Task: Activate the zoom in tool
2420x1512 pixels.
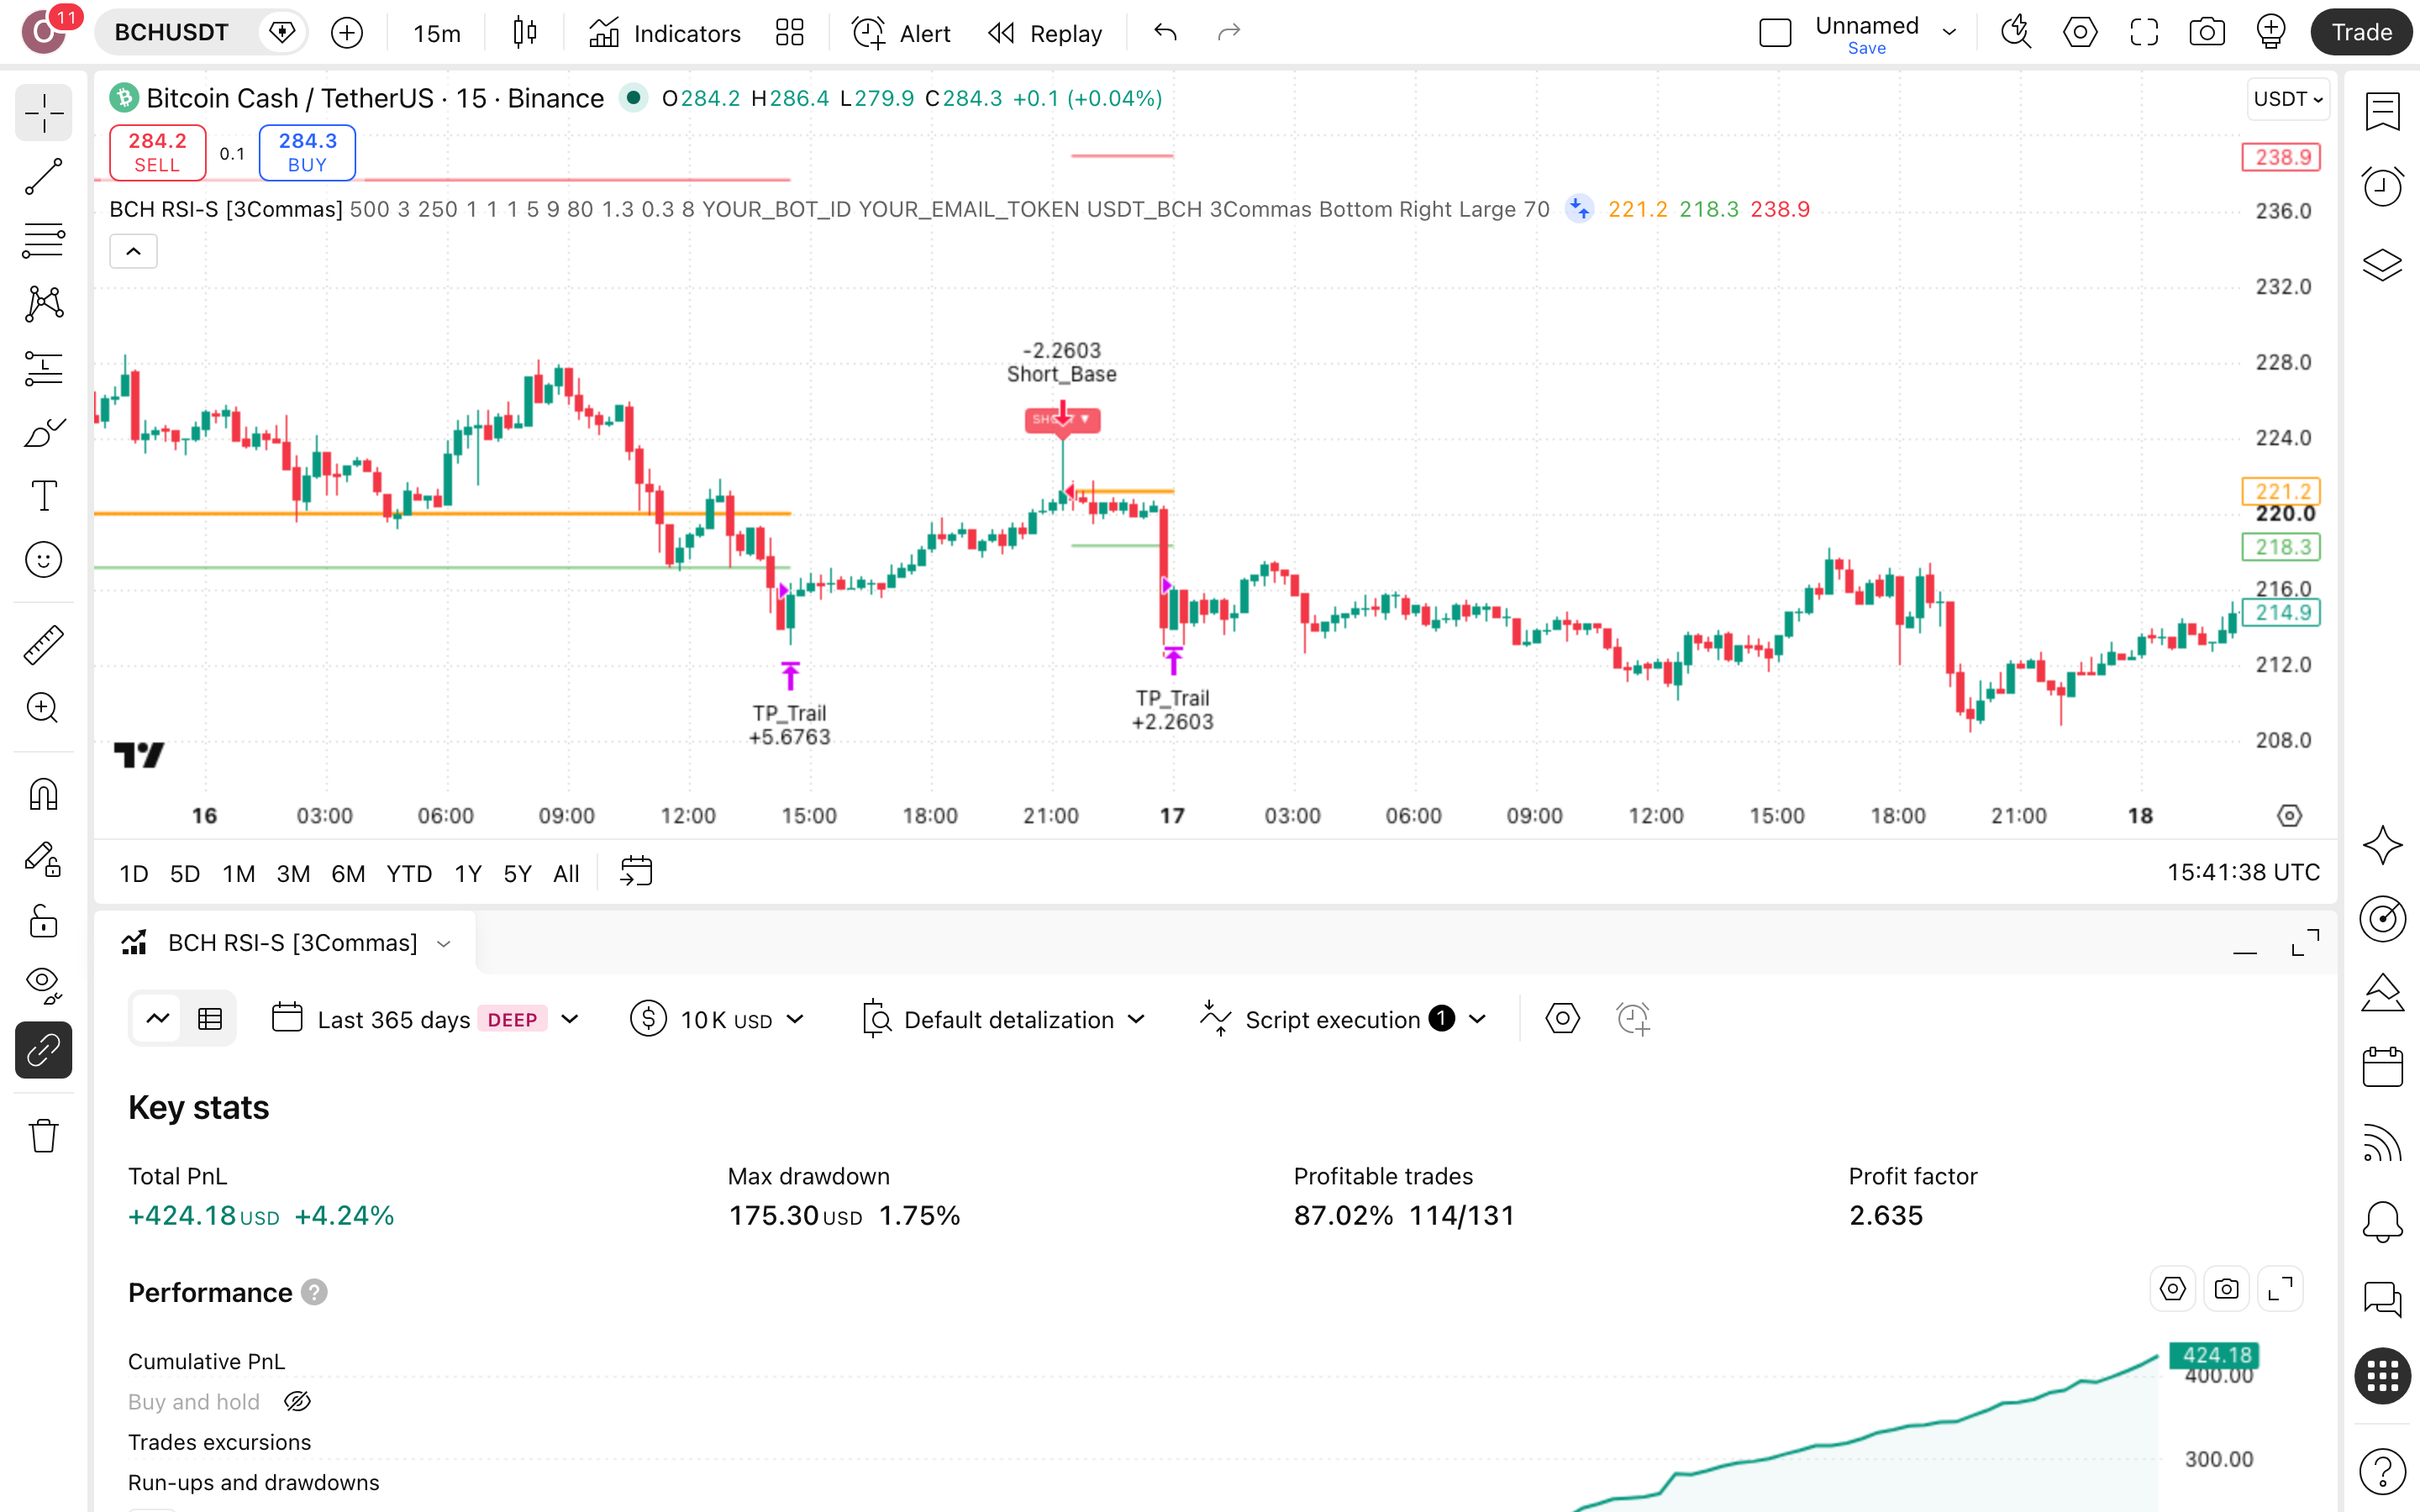Action: 43,708
